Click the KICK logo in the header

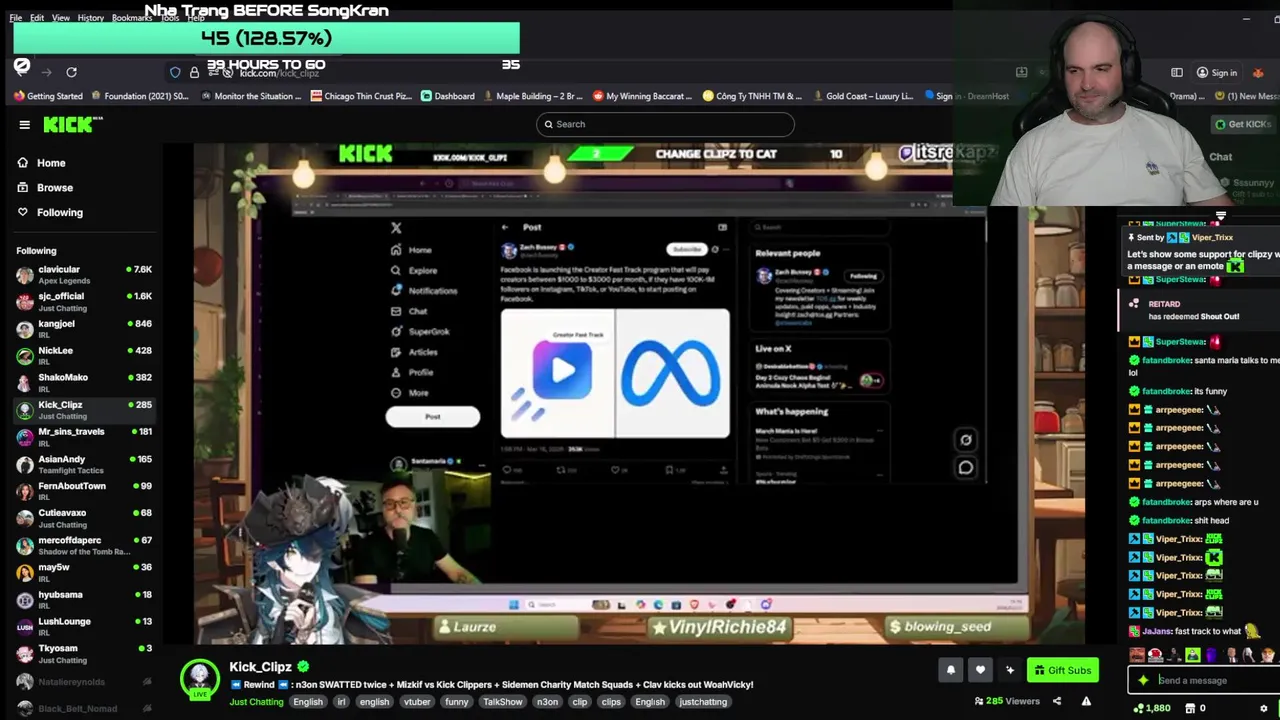pos(73,124)
